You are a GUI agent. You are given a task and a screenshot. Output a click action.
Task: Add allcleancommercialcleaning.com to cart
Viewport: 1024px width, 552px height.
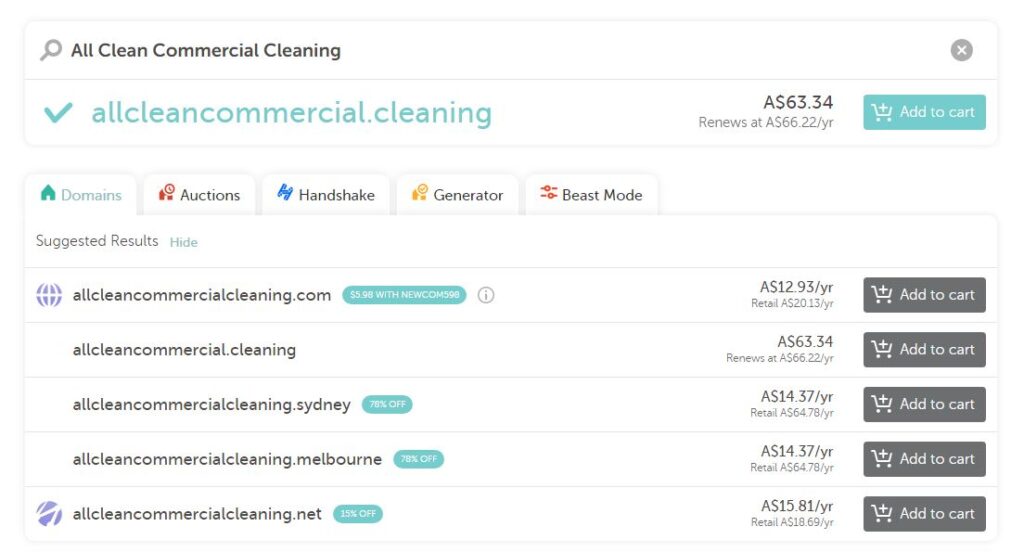point(924,295)
